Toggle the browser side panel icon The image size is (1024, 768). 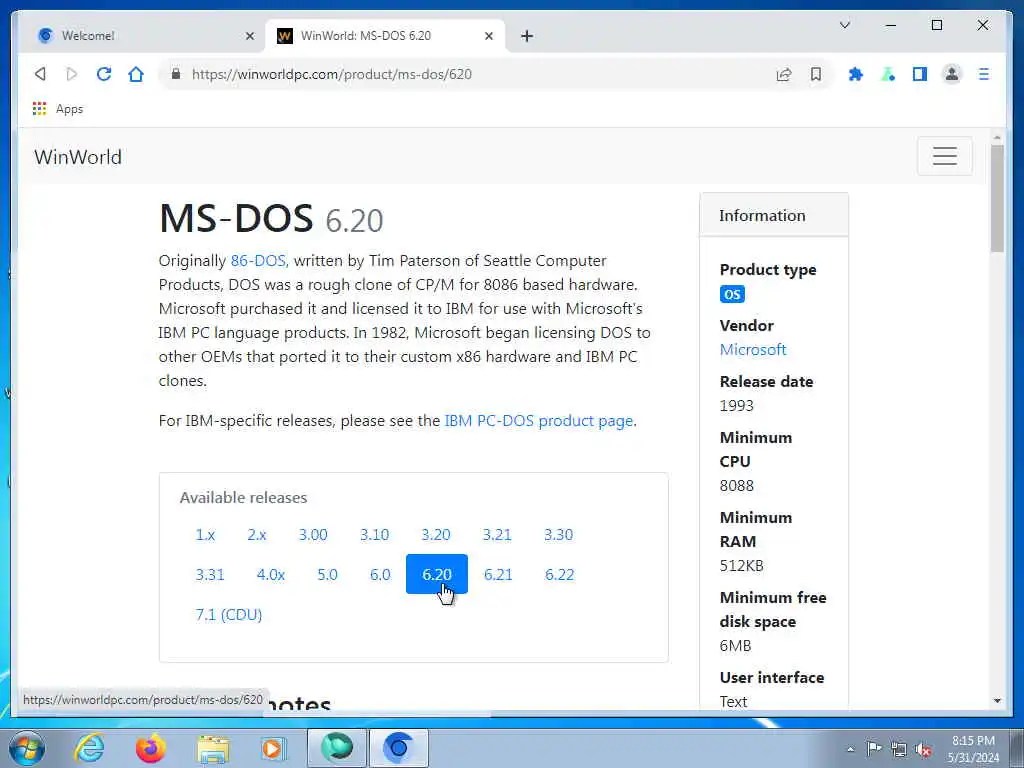[920, 74]
